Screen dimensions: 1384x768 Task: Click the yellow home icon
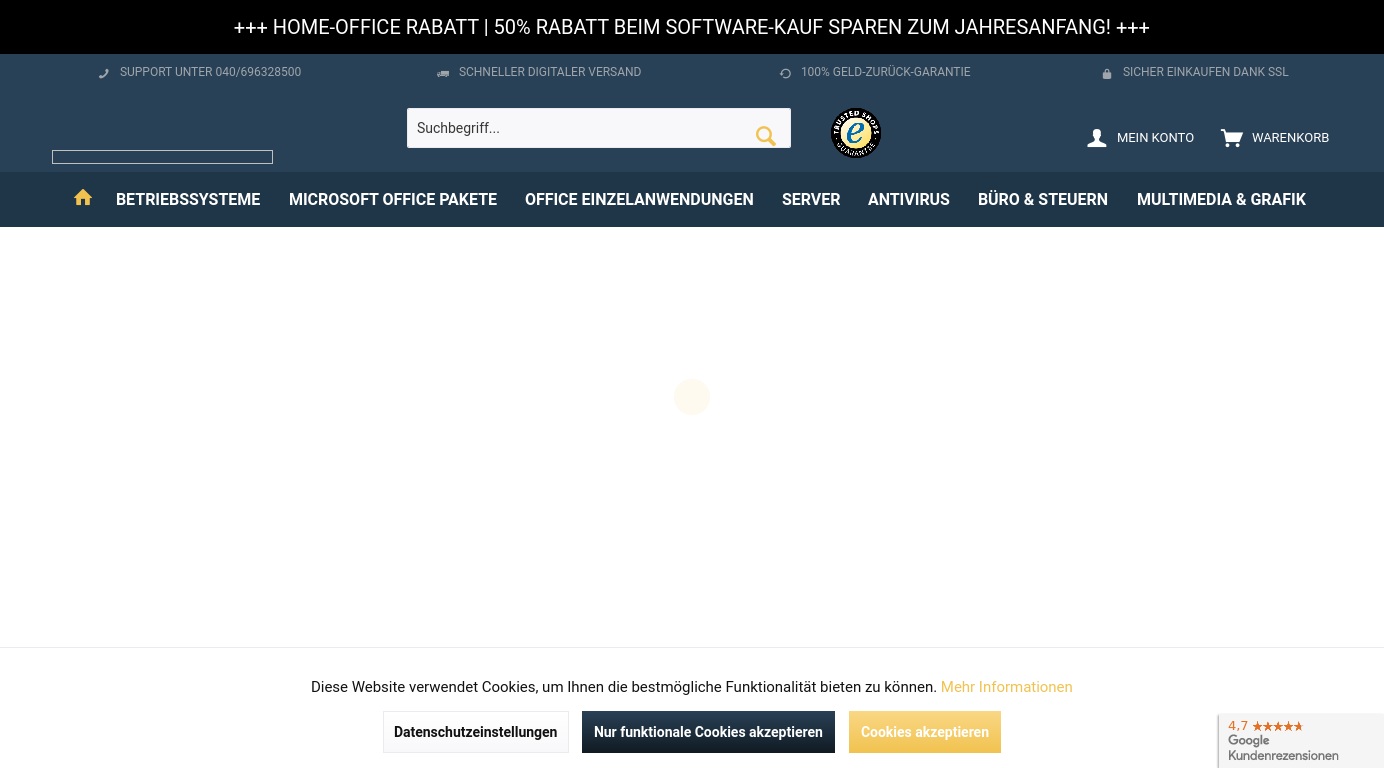(83, 198)
